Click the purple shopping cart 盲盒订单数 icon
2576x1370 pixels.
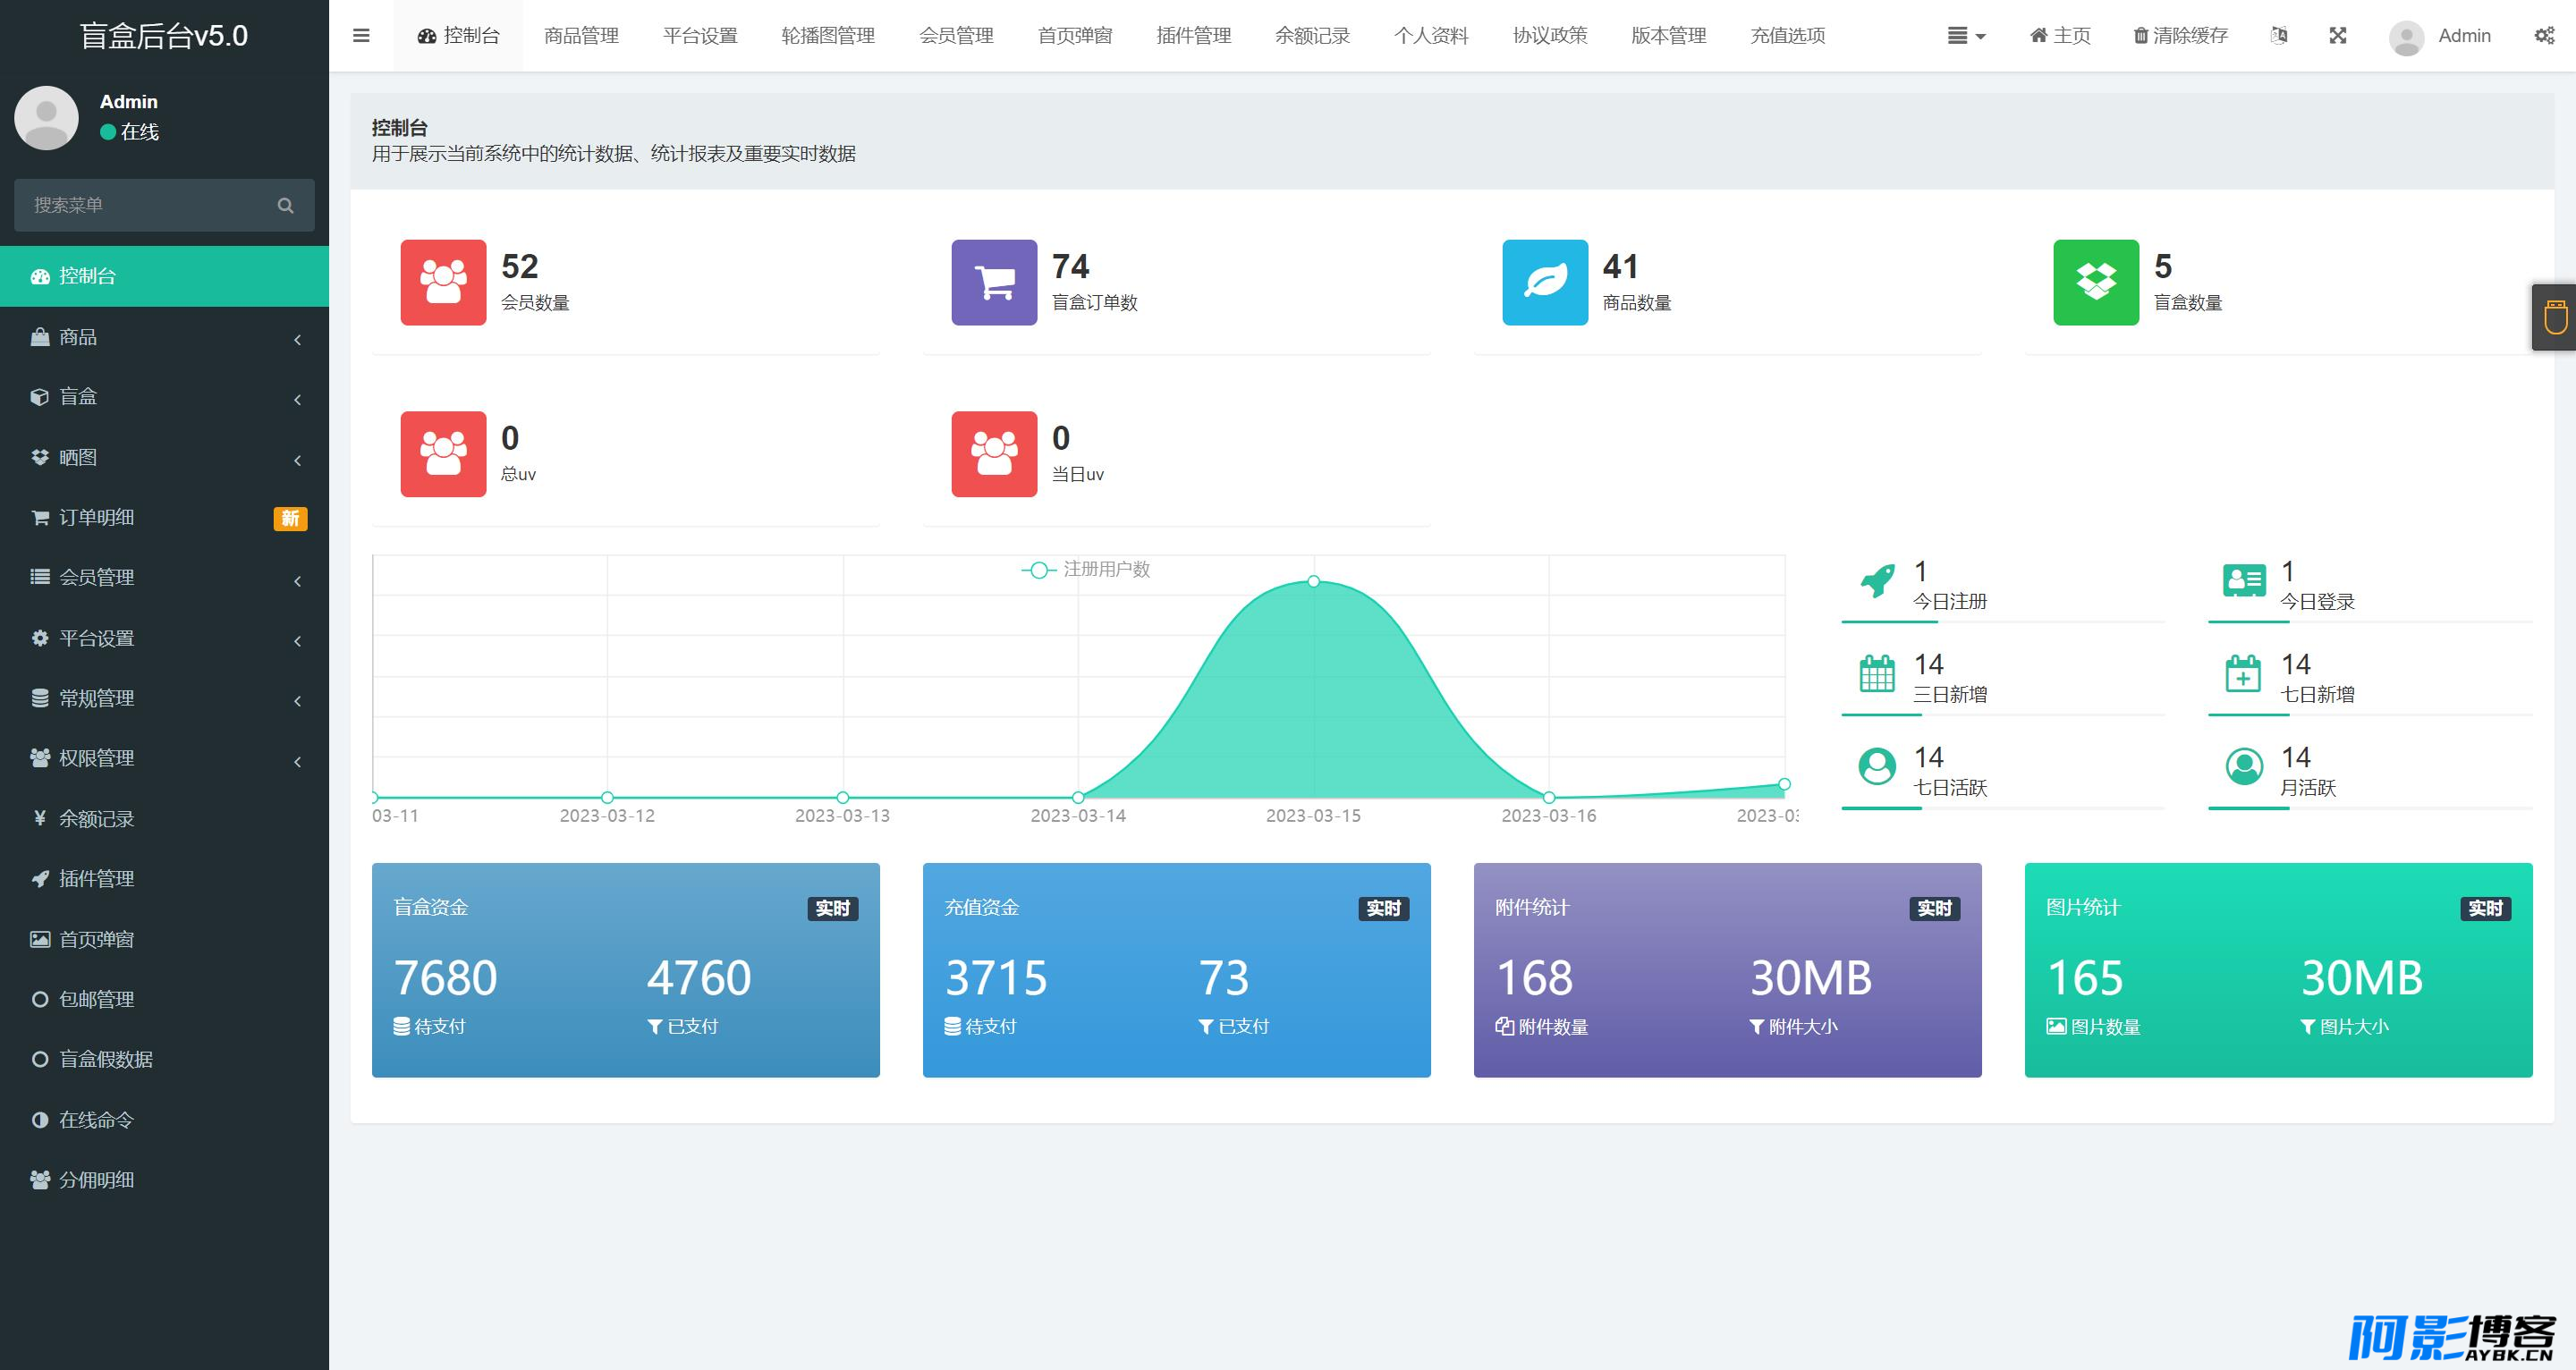pos(994,282)
